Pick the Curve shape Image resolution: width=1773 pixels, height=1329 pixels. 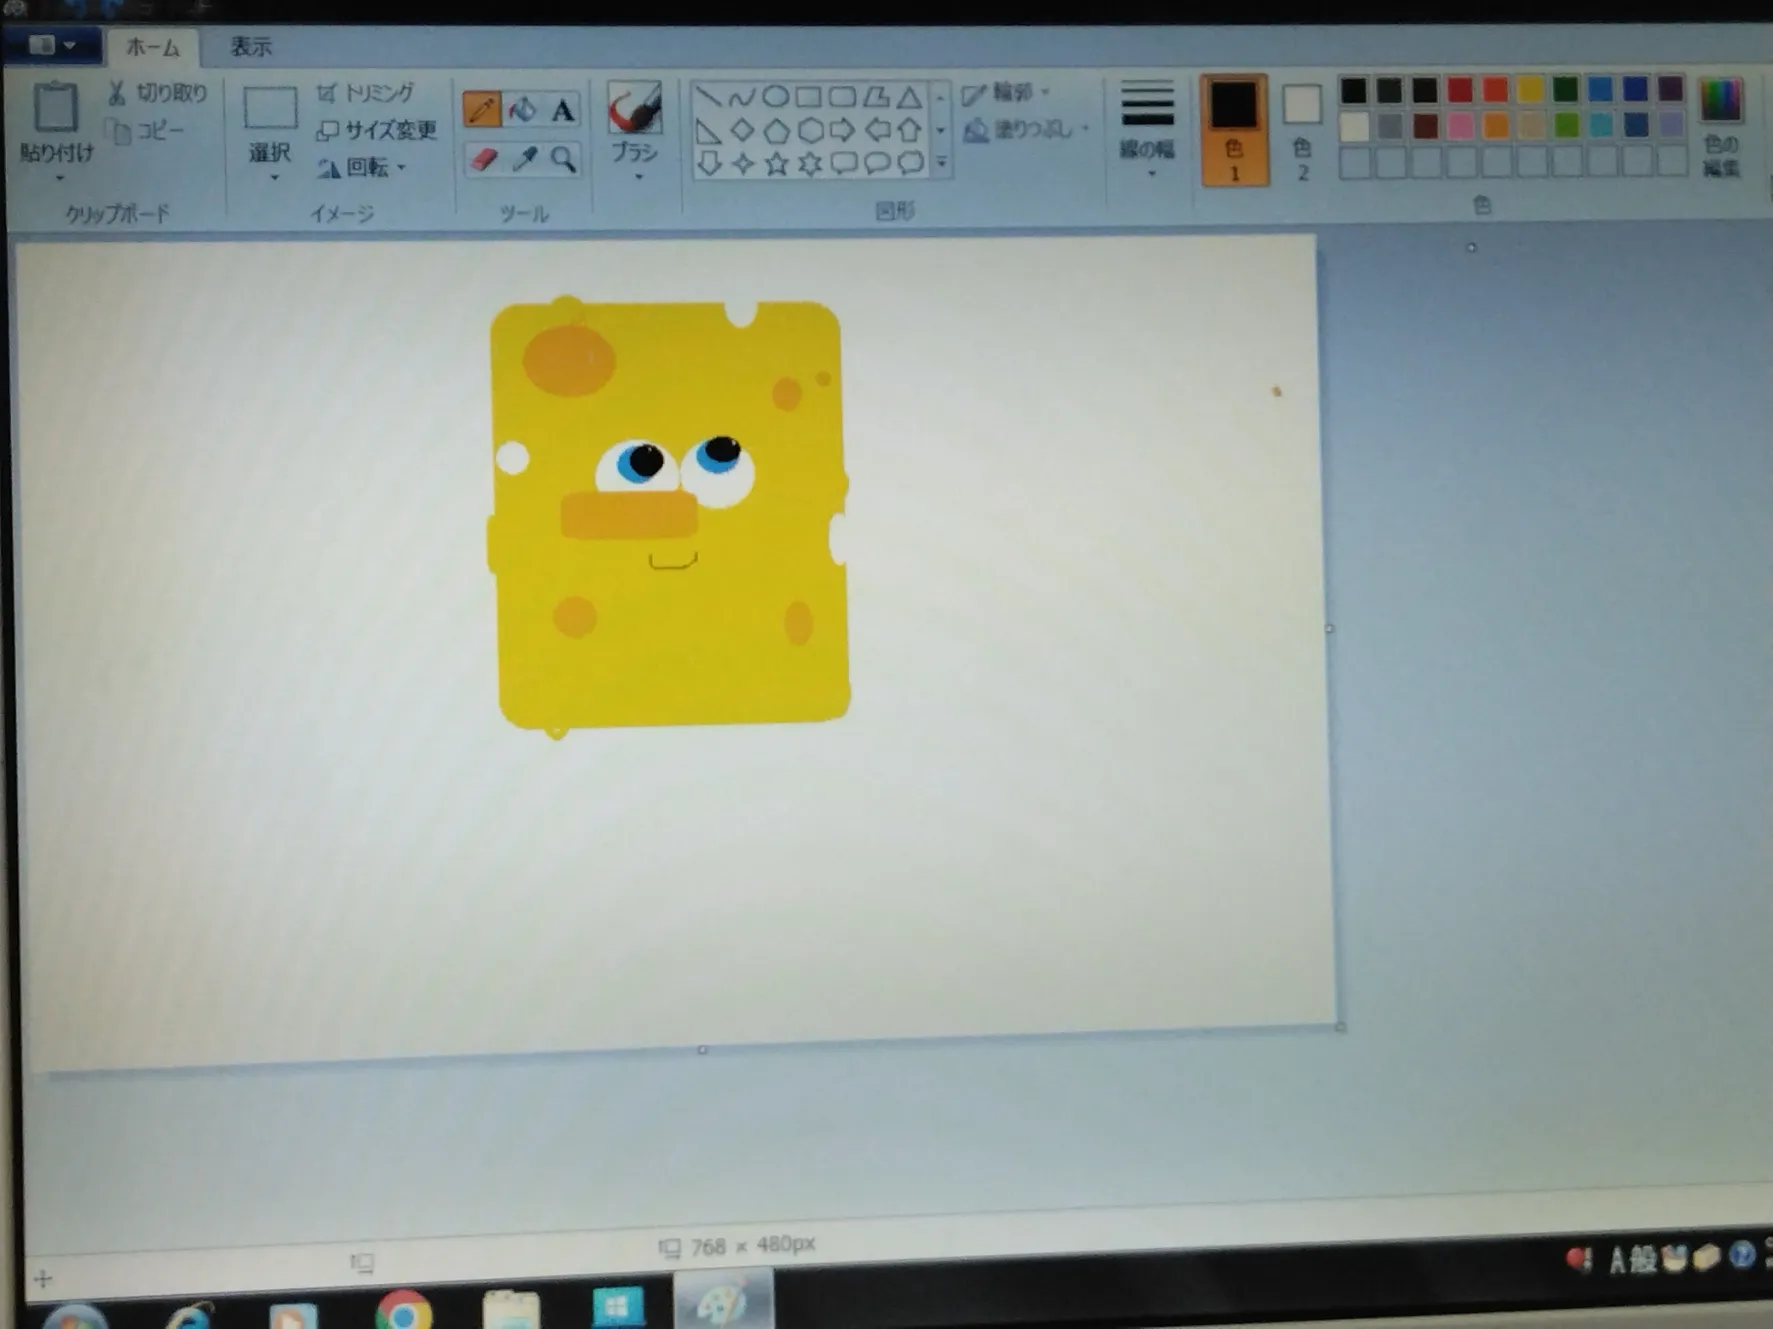point(741,97)
